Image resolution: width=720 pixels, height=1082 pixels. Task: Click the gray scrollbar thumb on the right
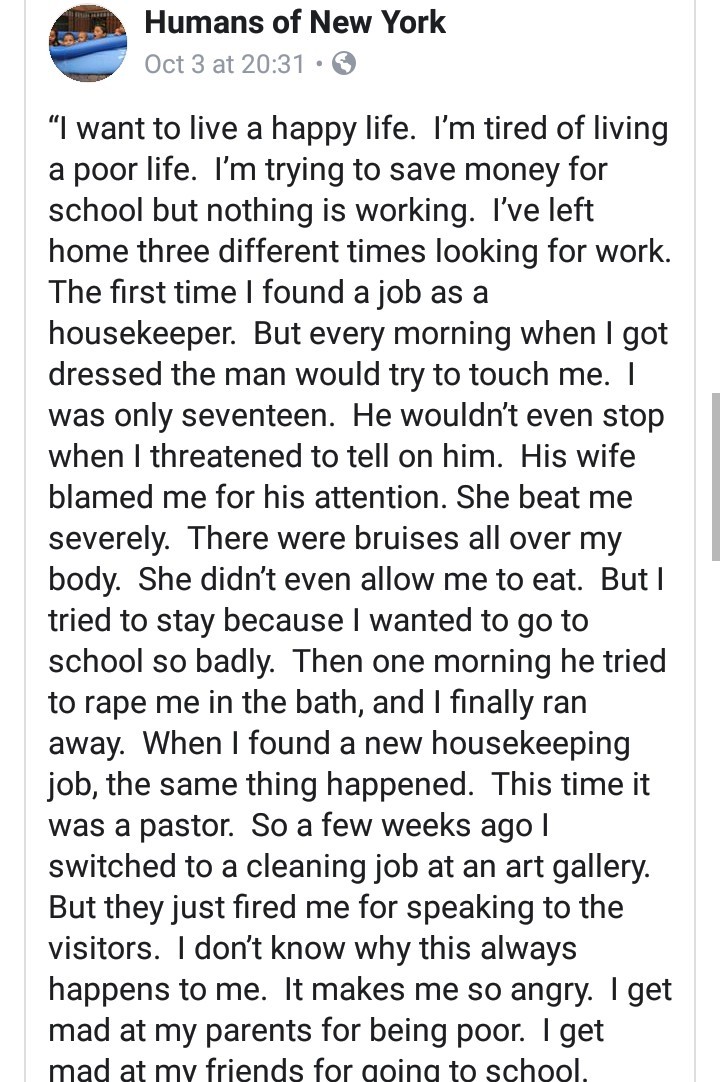716,476
